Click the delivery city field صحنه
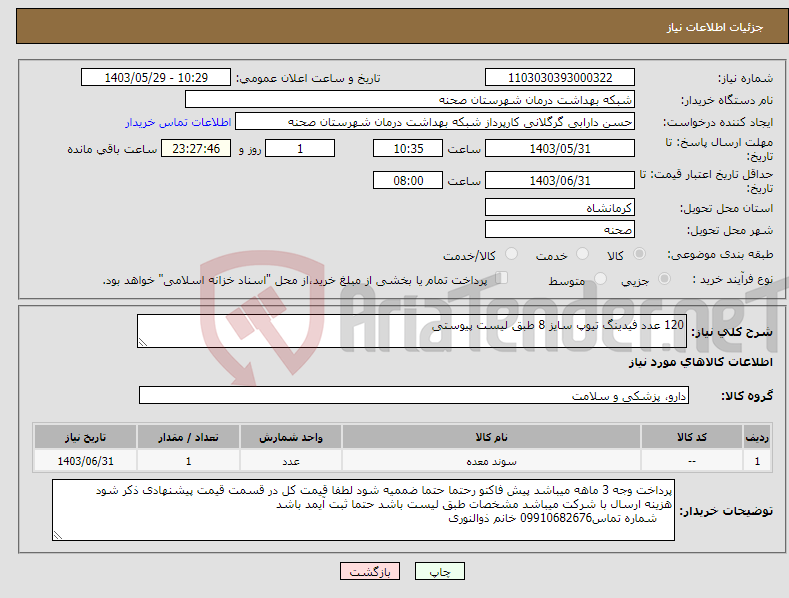Image resolution: width=789 pixels, height=598 pixels. (560, 229)
